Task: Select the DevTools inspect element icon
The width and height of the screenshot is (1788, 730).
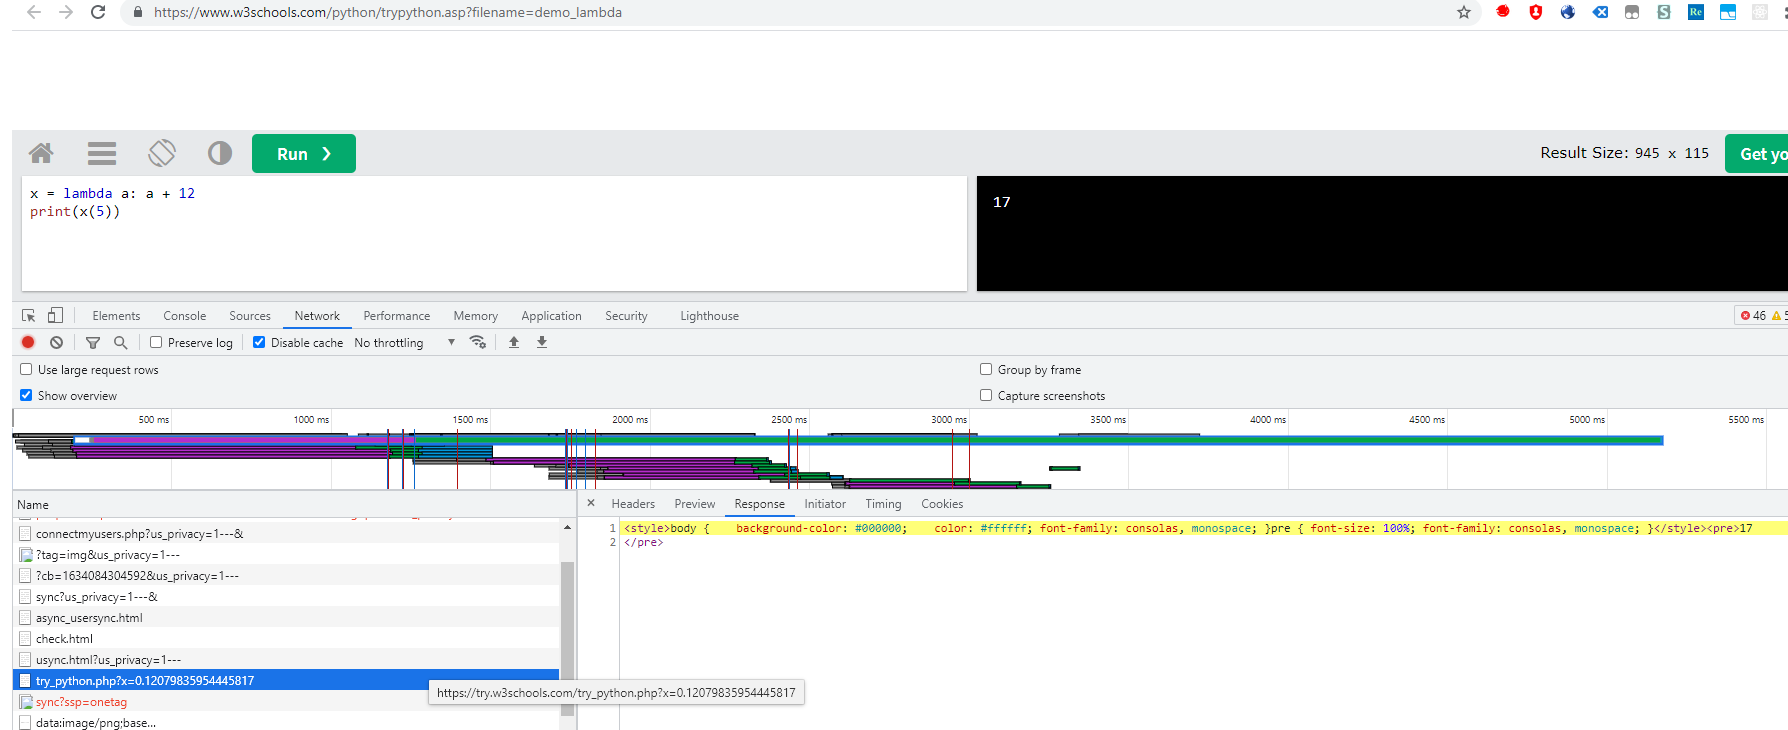Action: [x=29, y=315]
